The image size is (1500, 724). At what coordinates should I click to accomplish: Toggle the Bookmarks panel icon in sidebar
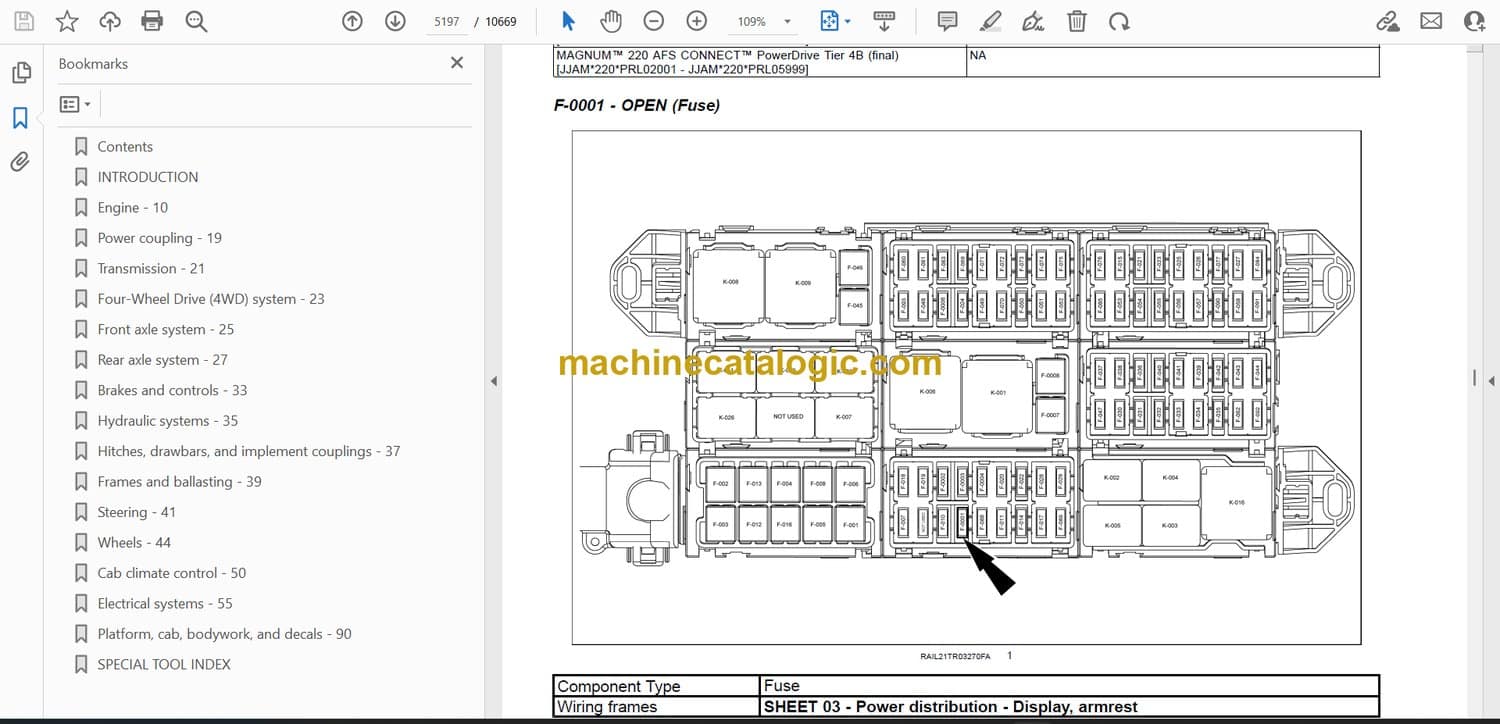20,118
